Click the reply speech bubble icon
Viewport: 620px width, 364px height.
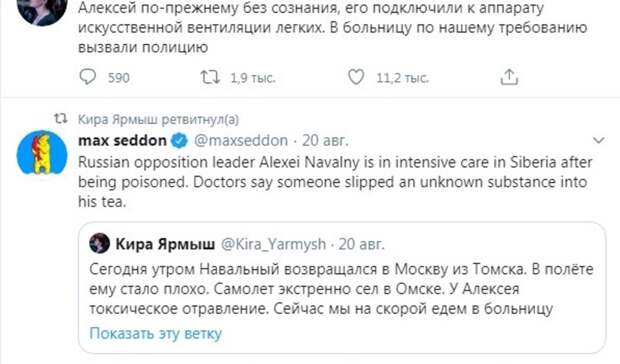[87, 77]
